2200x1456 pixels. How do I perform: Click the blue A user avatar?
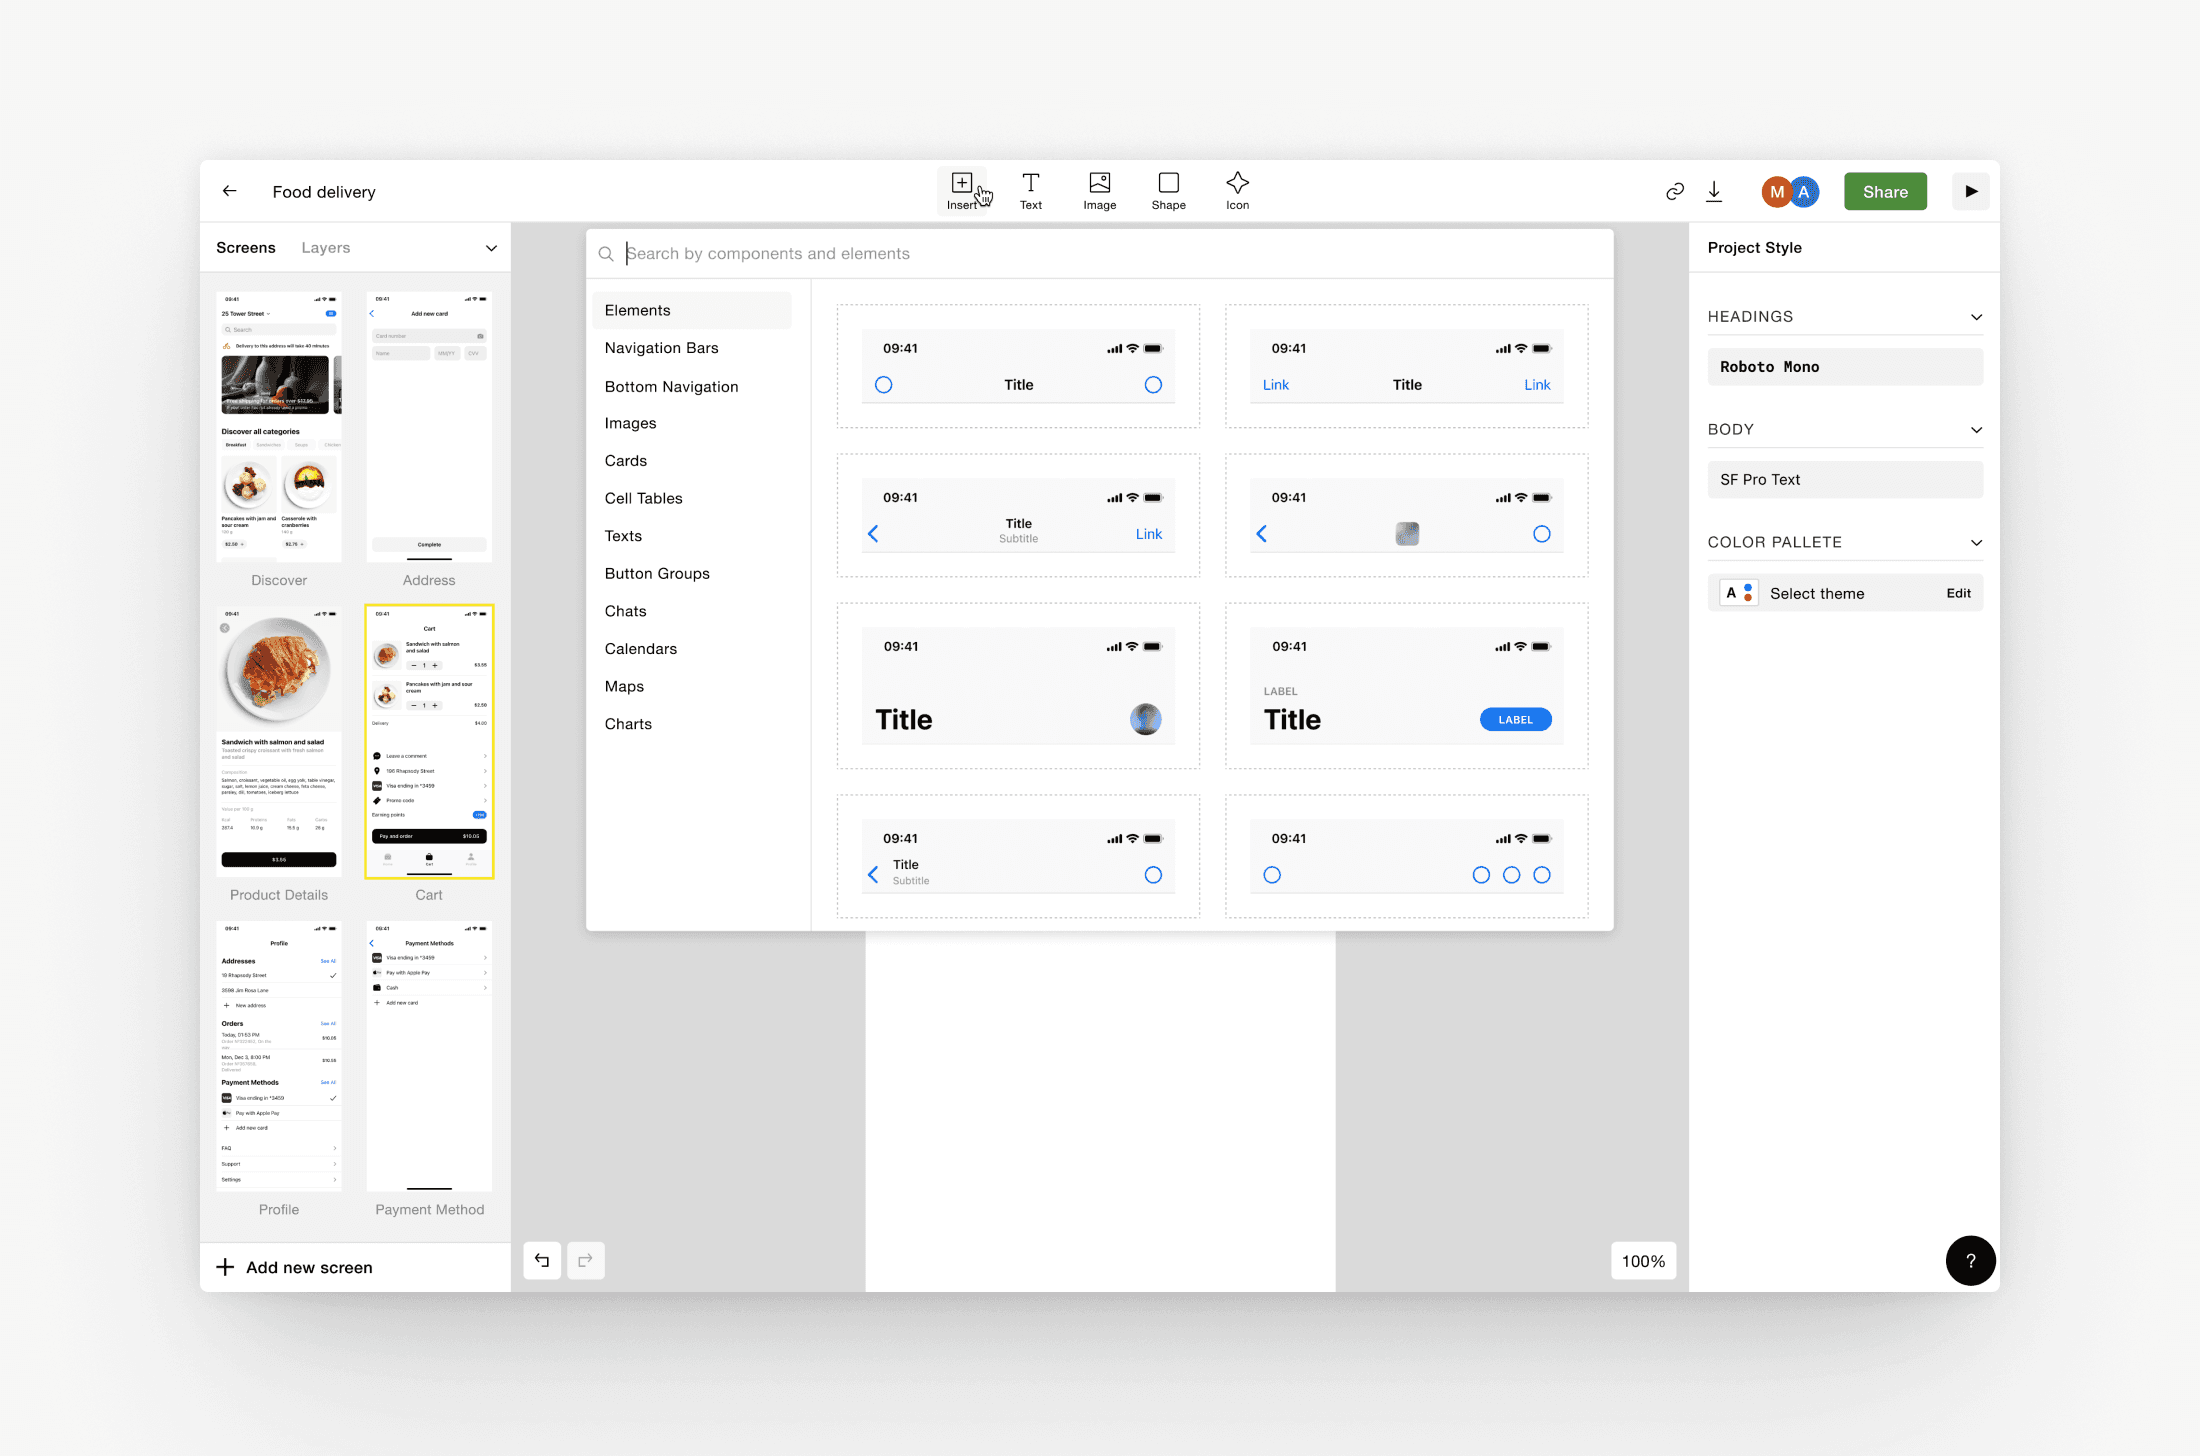point(1805,192)
